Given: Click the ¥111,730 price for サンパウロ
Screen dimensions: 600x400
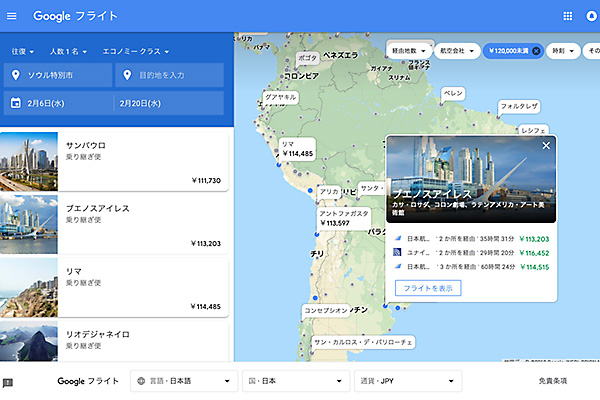Looking at the screenshot, I should (x=206, y=181).
